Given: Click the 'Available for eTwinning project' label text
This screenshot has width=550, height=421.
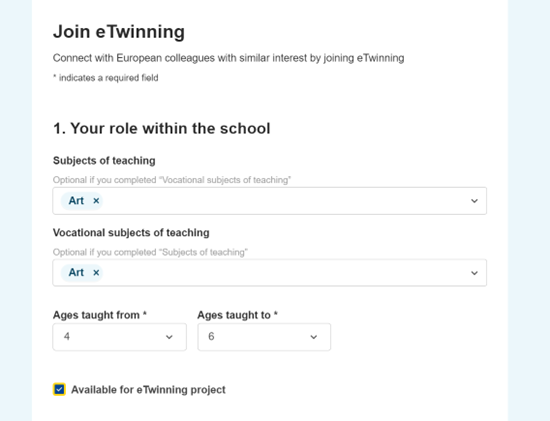Looking at the screenshot, I should pos(148,390).
